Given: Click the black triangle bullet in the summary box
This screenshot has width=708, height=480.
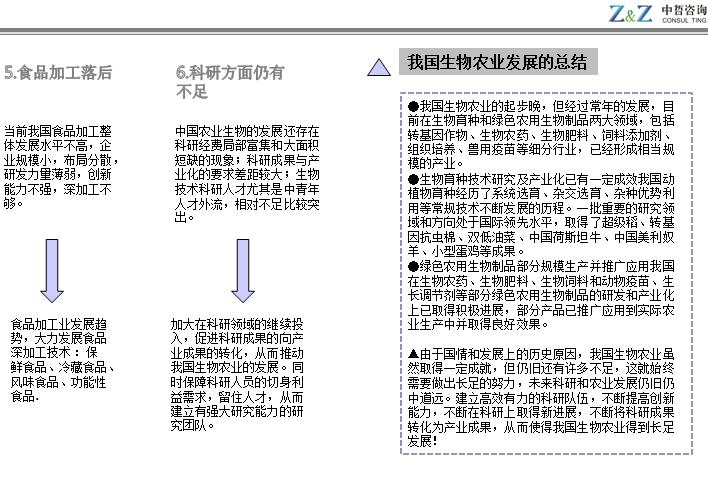Looking at the screenshot, I should coord(414,353).
